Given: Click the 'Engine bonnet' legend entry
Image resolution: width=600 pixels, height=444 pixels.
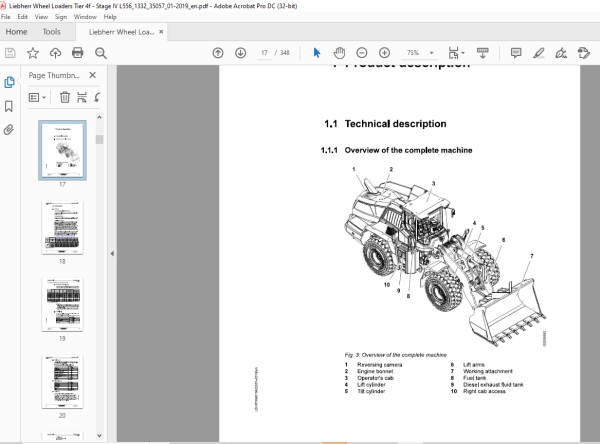Looking at the screenshot, I should pos(375,371).
